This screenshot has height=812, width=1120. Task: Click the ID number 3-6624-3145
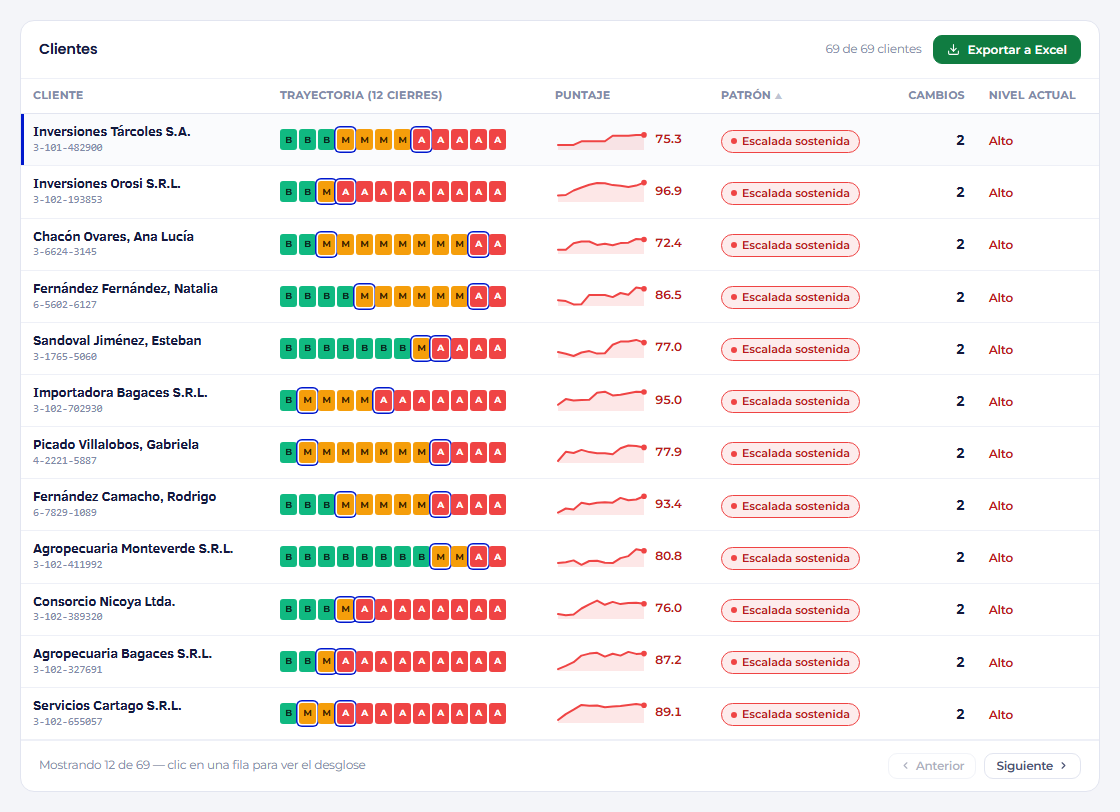click(x=65, y=252)
